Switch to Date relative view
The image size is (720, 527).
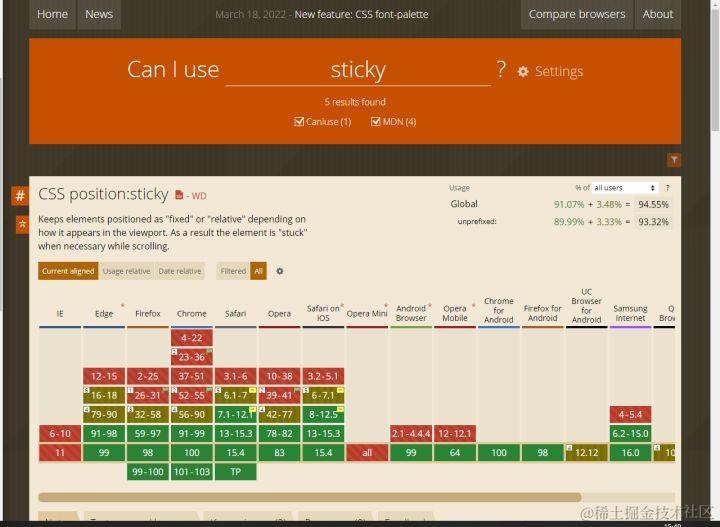180,271
